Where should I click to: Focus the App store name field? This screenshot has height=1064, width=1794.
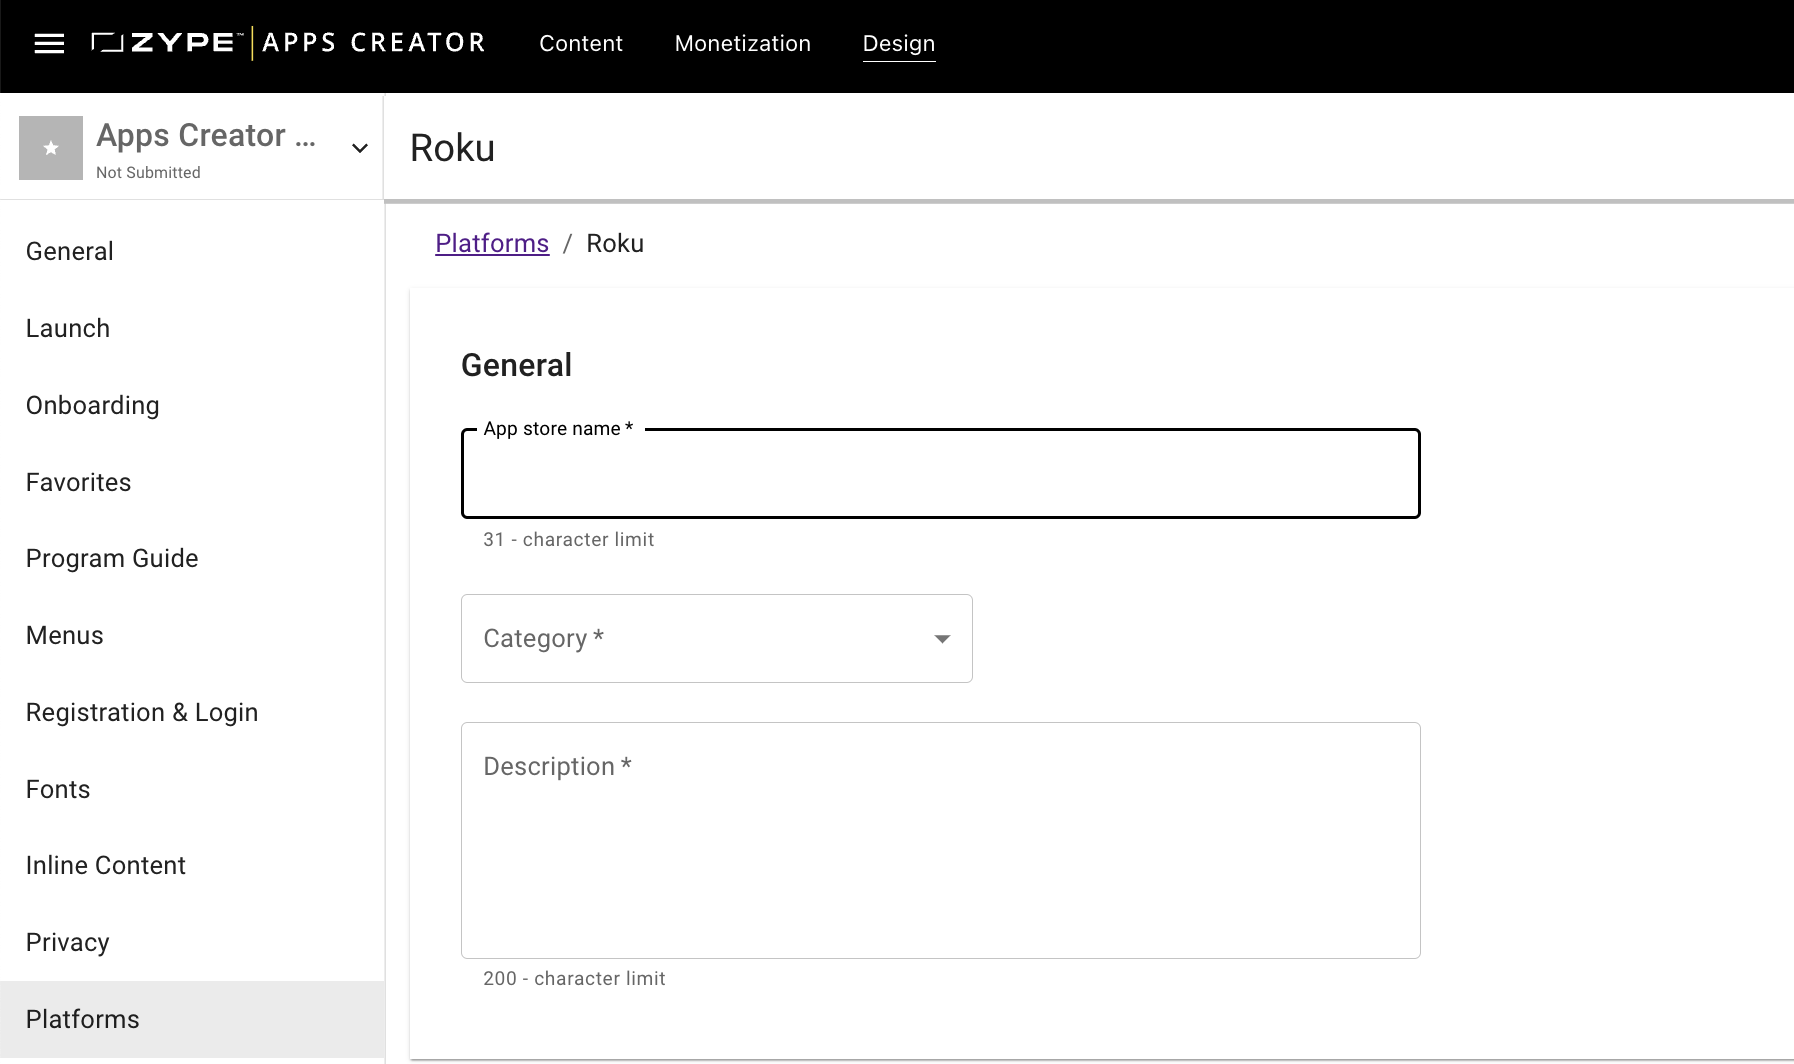tap(940, 474)
